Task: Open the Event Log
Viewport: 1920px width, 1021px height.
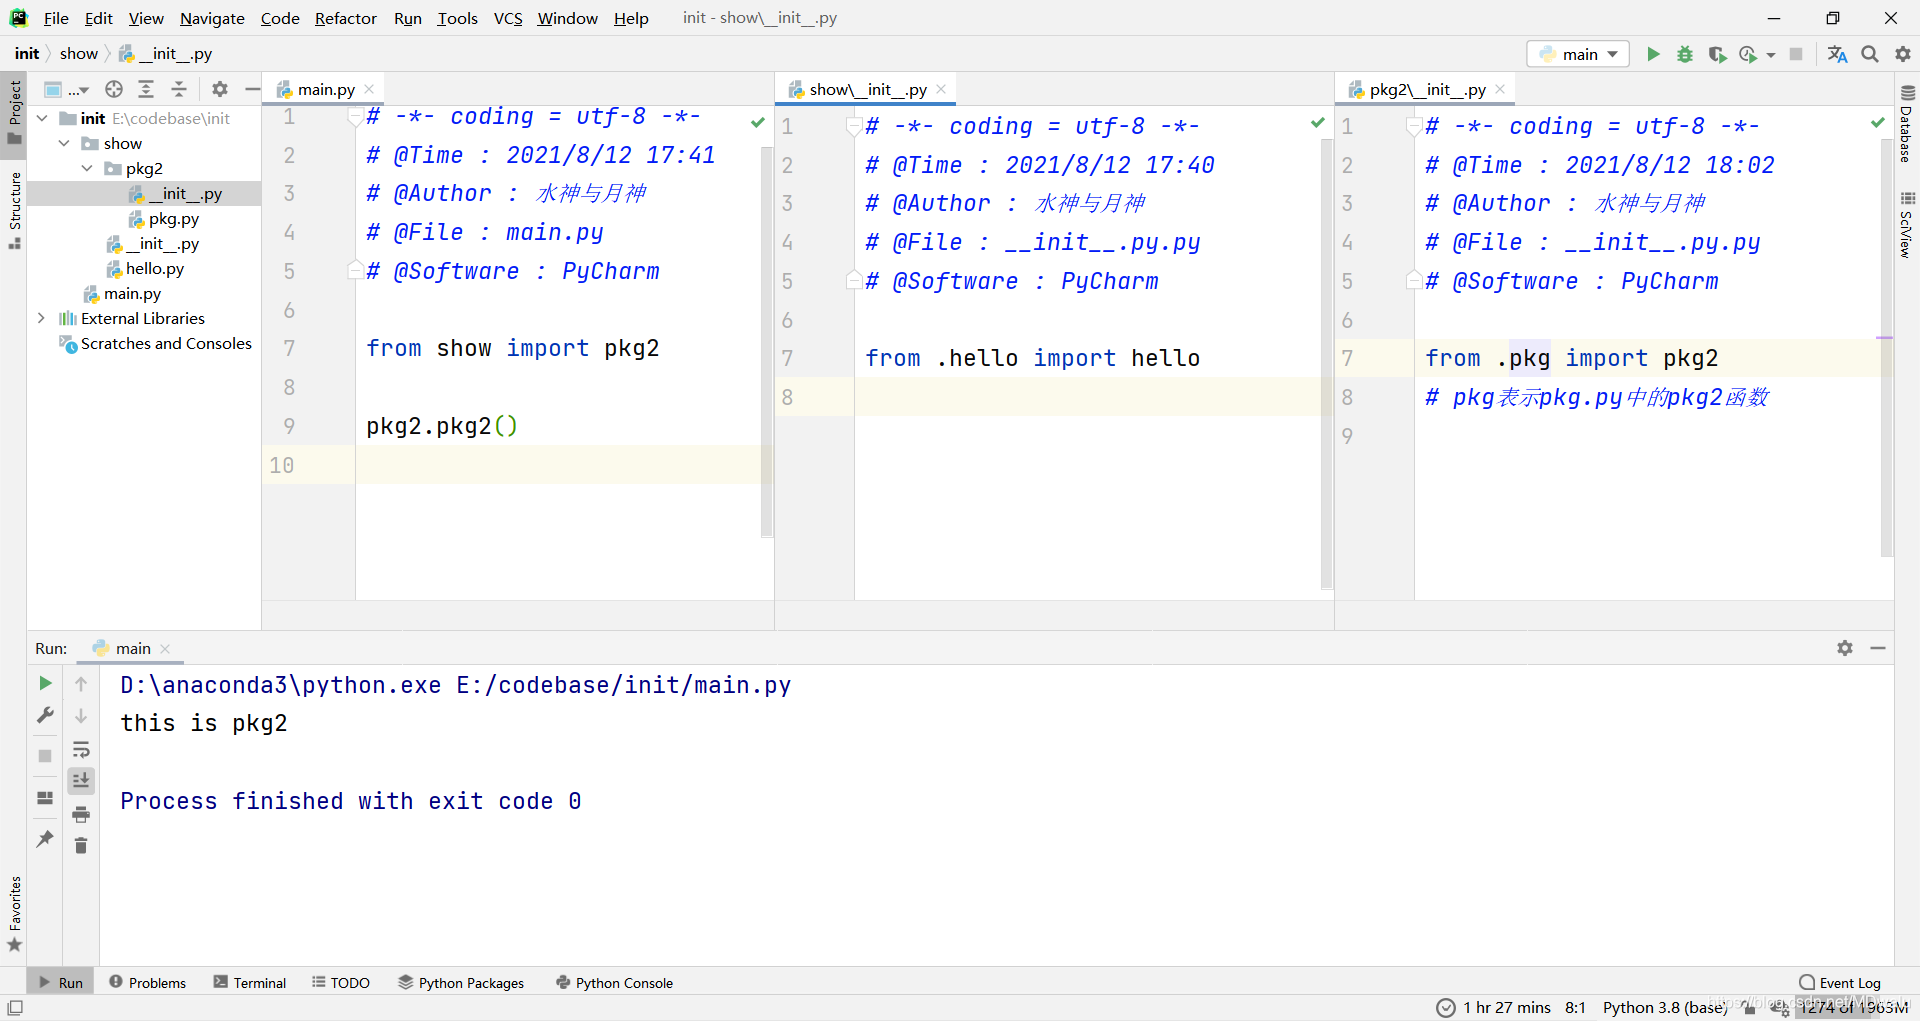Action: click(1840, 983)
